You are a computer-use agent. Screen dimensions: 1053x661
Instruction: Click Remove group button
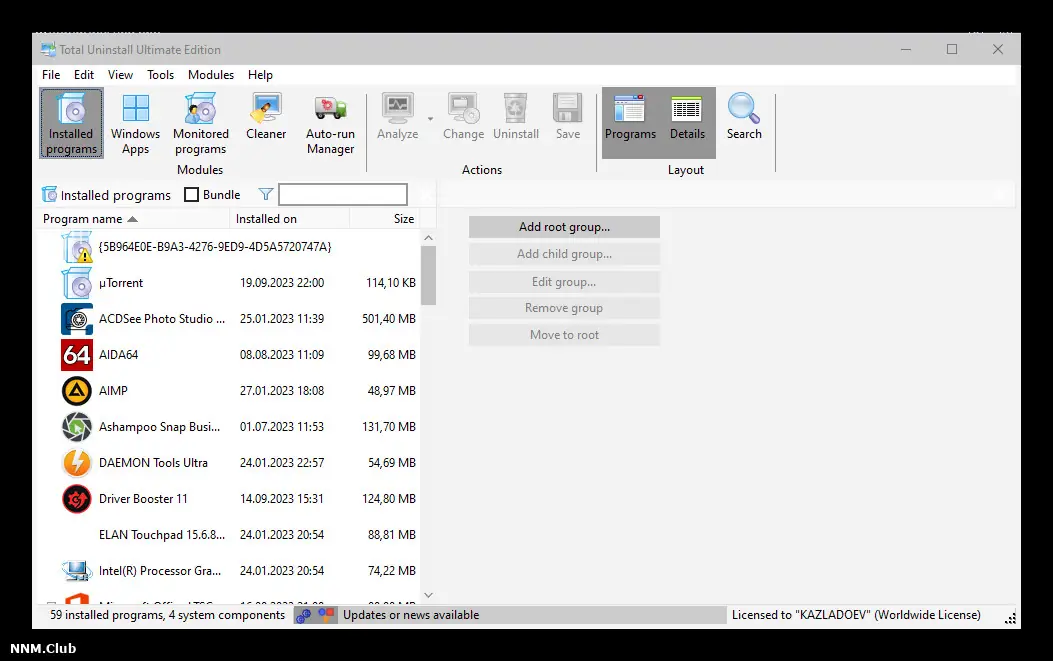(x=564, y=308)
